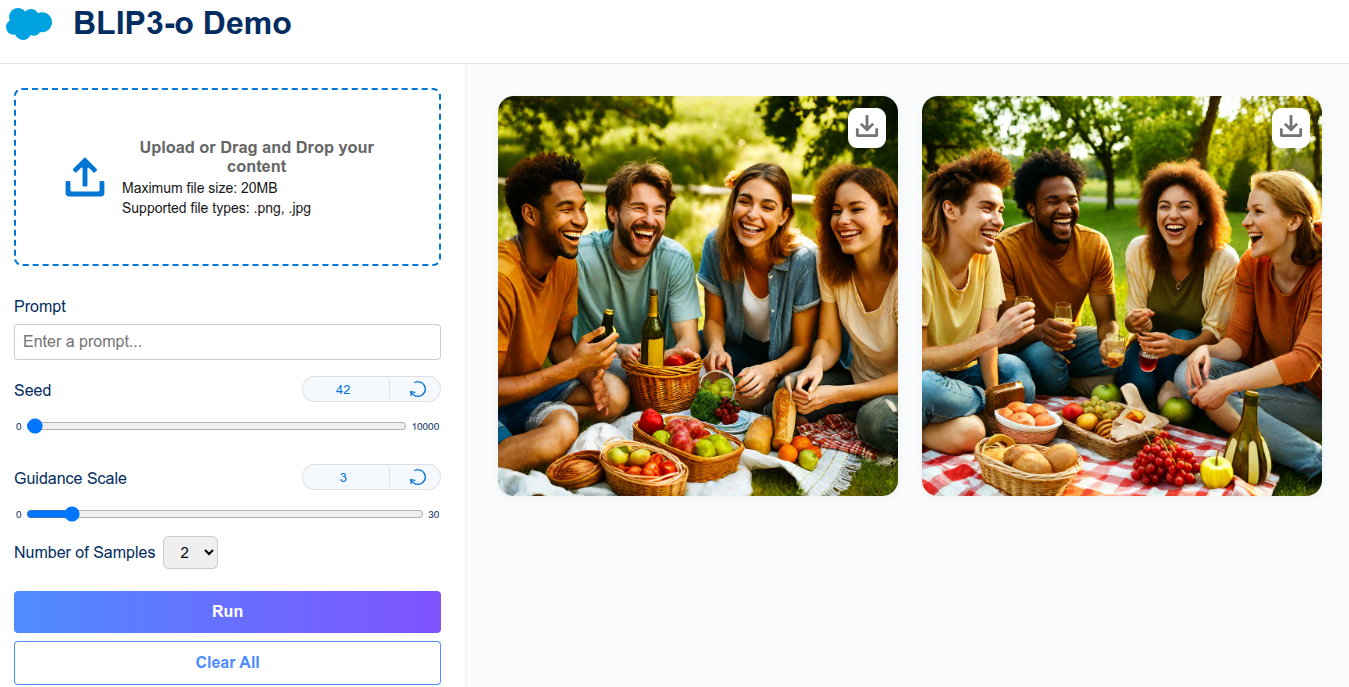Click the Run button
This screenshot has width=1349, height=687.
pos(227,611)
